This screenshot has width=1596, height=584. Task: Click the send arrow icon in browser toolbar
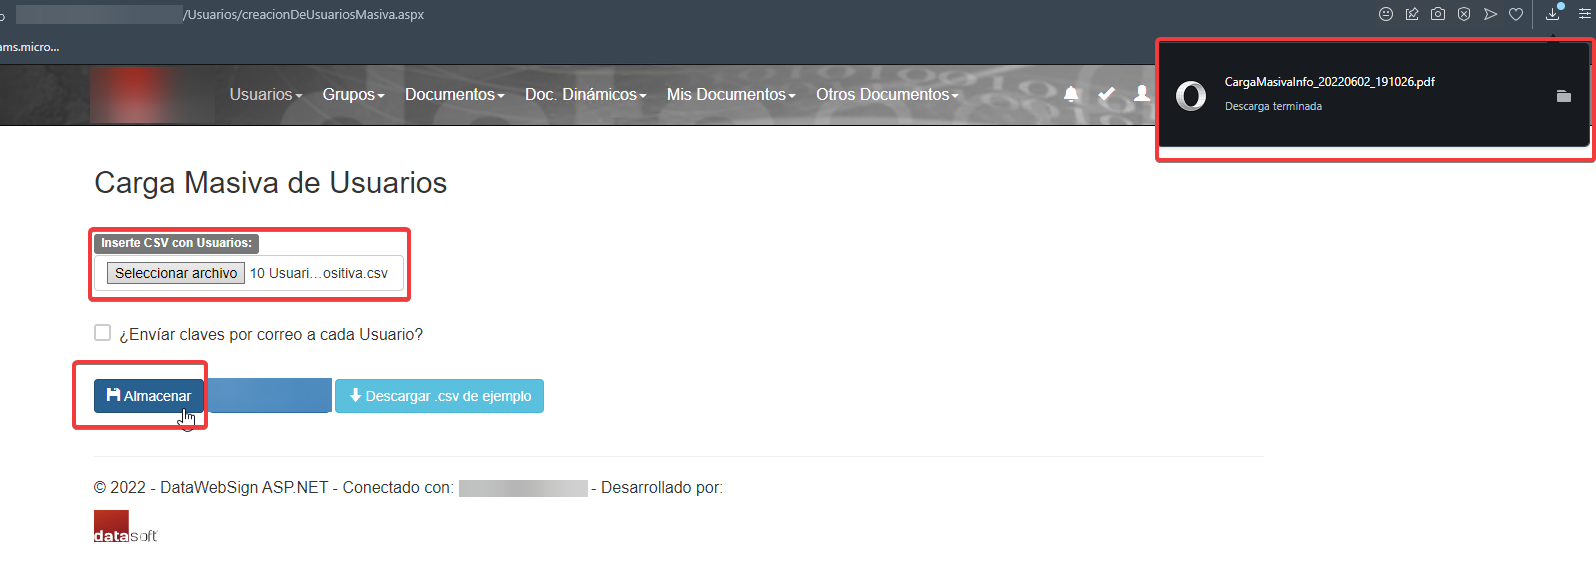click(1490, 14)
